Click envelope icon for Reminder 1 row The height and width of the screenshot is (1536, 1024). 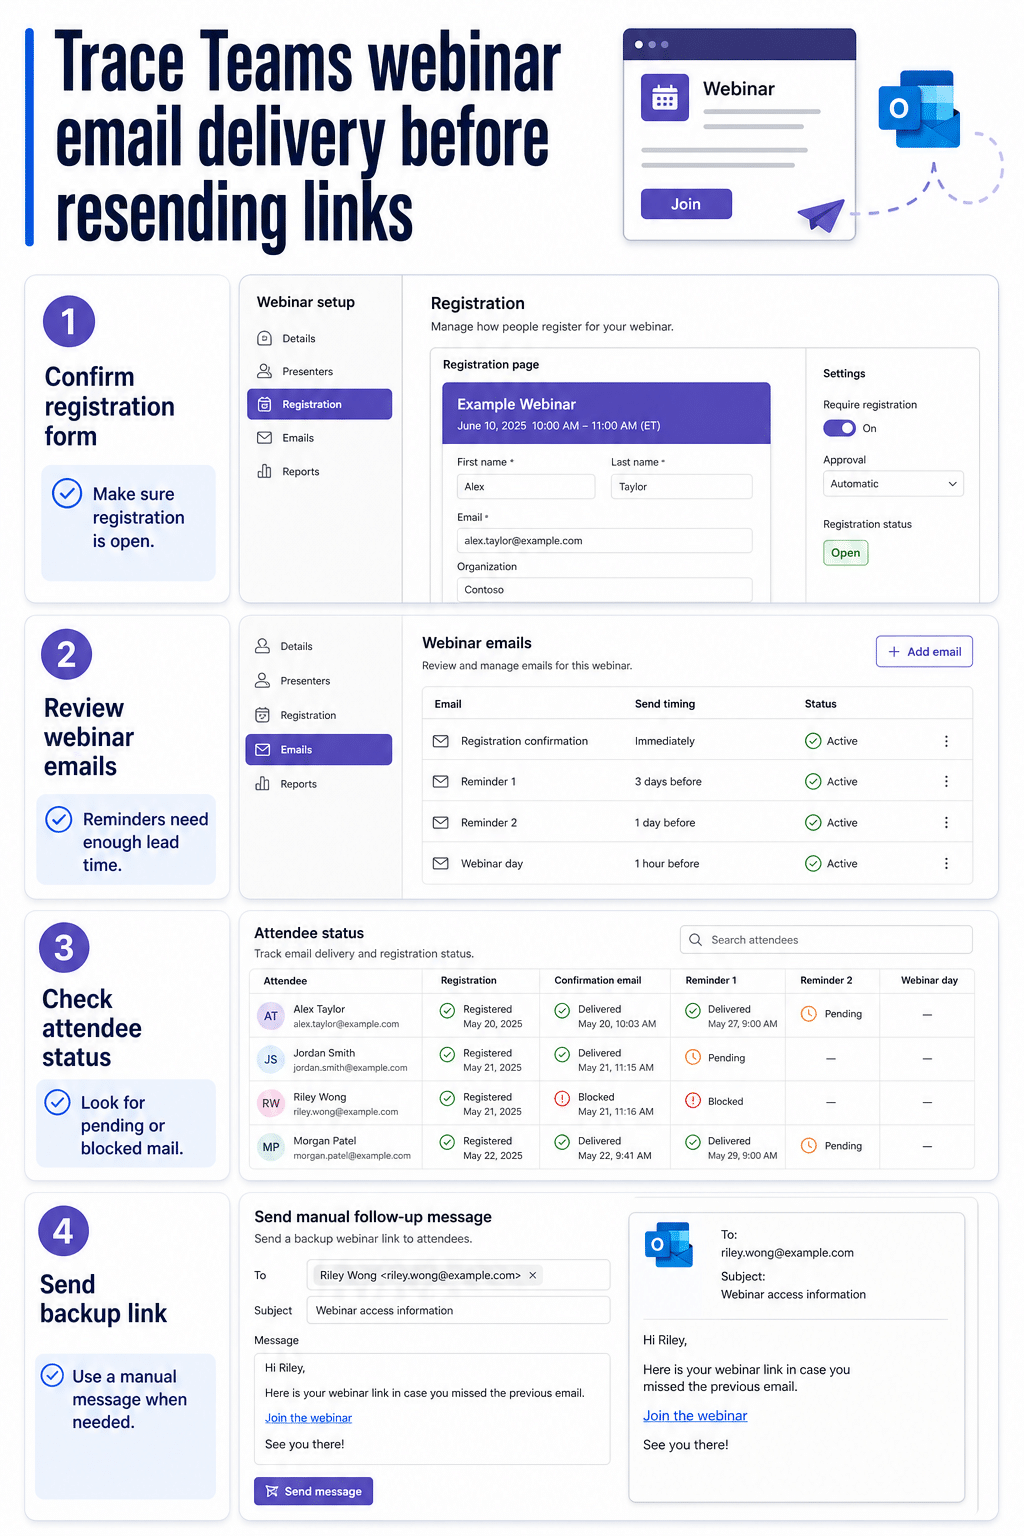(440, 782)
